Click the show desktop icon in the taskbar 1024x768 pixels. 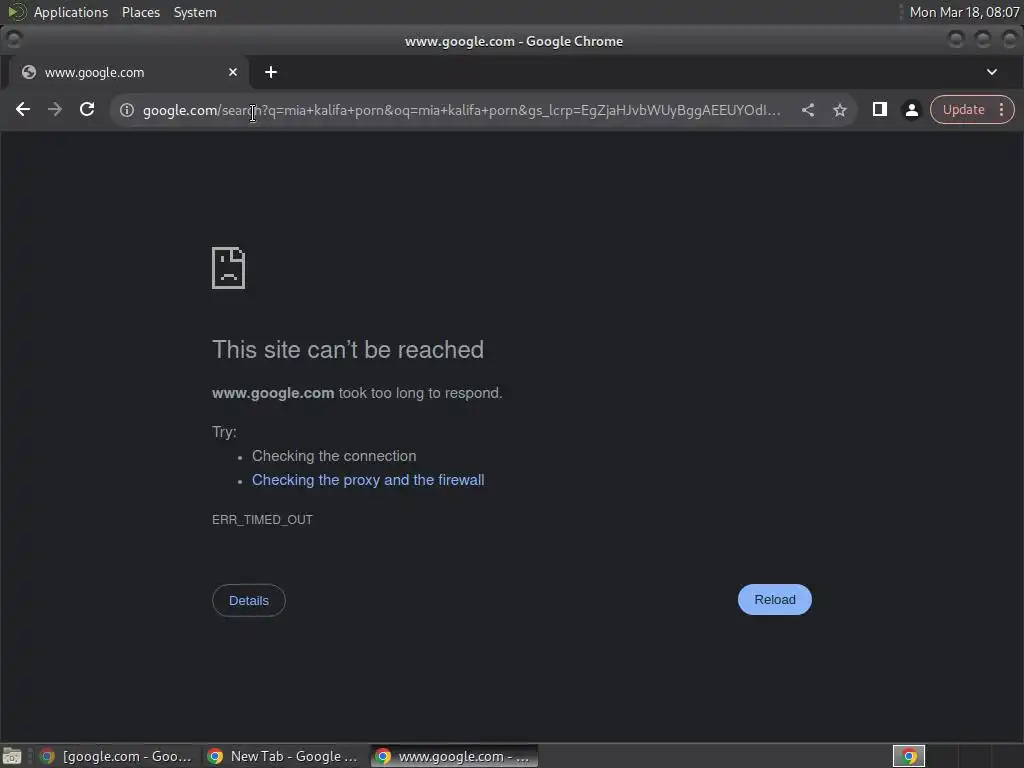click(12, 756)
